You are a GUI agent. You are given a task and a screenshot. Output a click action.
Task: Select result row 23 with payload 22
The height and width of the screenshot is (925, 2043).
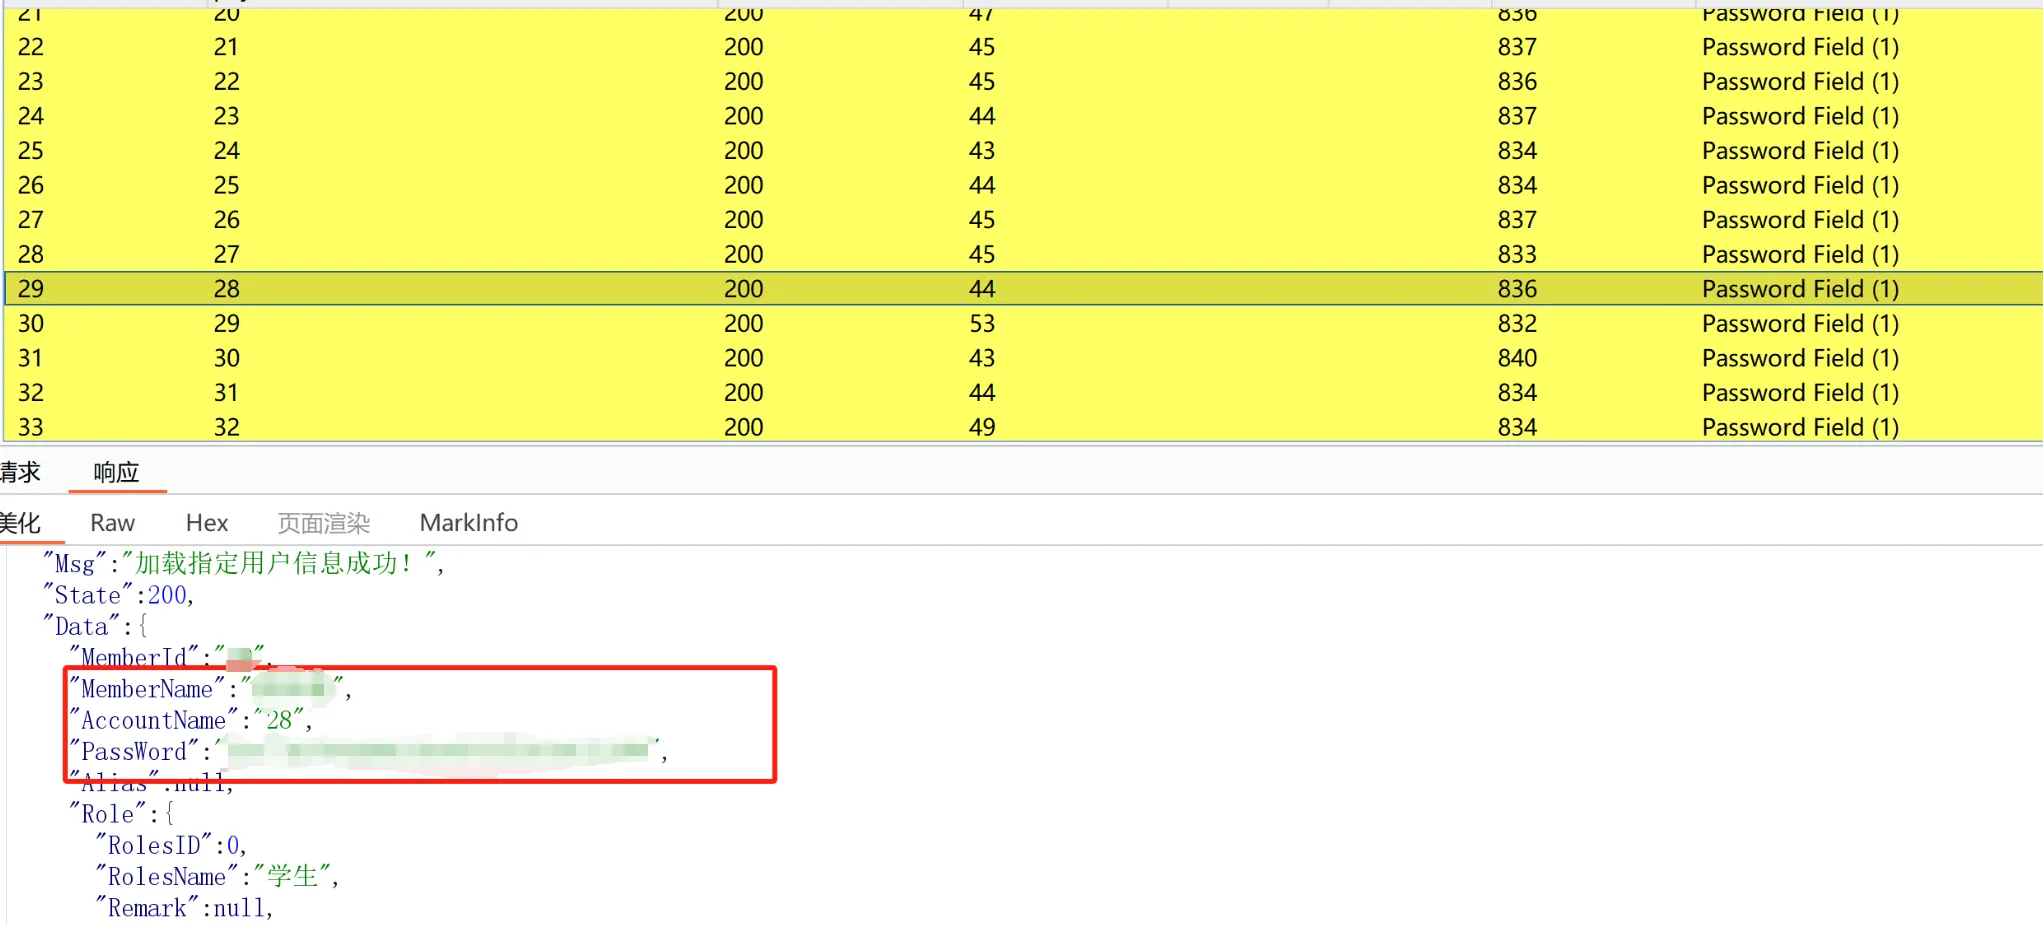coord(226,82)
